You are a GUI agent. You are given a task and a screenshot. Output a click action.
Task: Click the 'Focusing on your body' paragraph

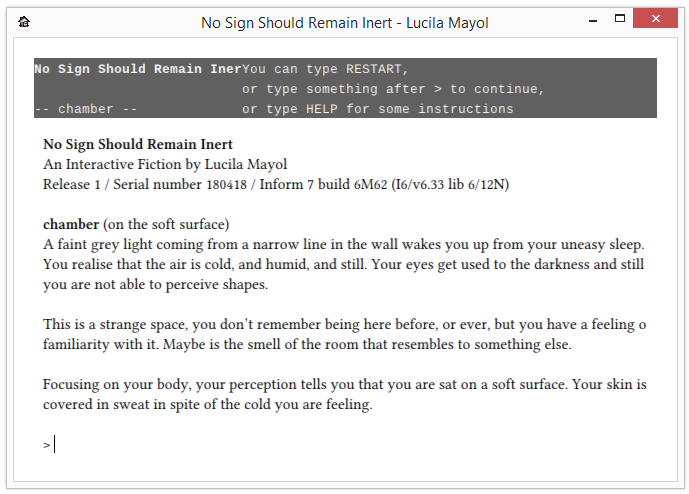point(344,394)
